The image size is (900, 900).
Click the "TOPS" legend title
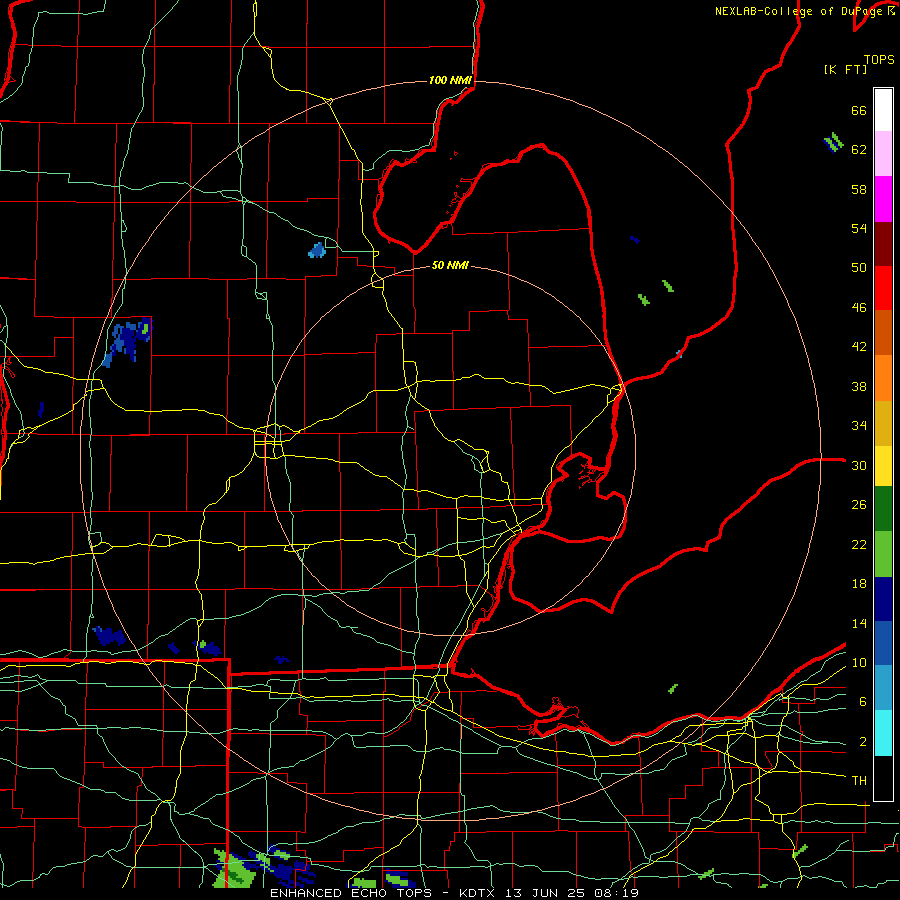[879, 59]
